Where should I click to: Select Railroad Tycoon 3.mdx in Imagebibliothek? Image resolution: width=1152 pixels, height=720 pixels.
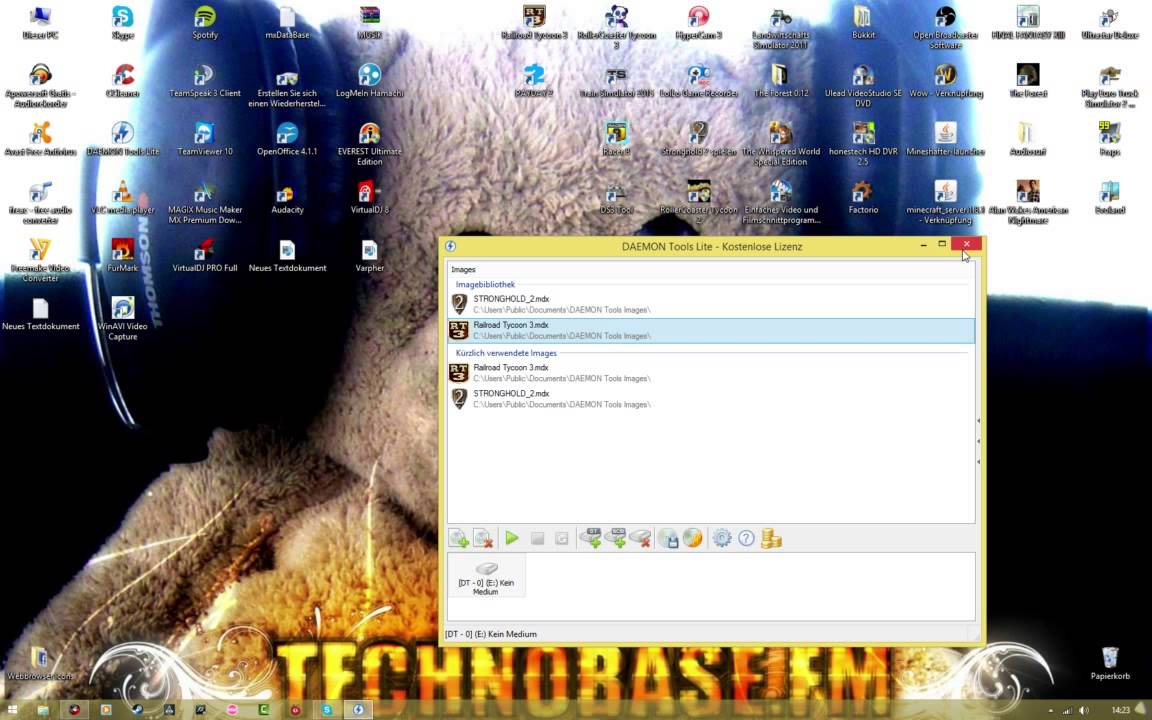[x=711, y=330]
